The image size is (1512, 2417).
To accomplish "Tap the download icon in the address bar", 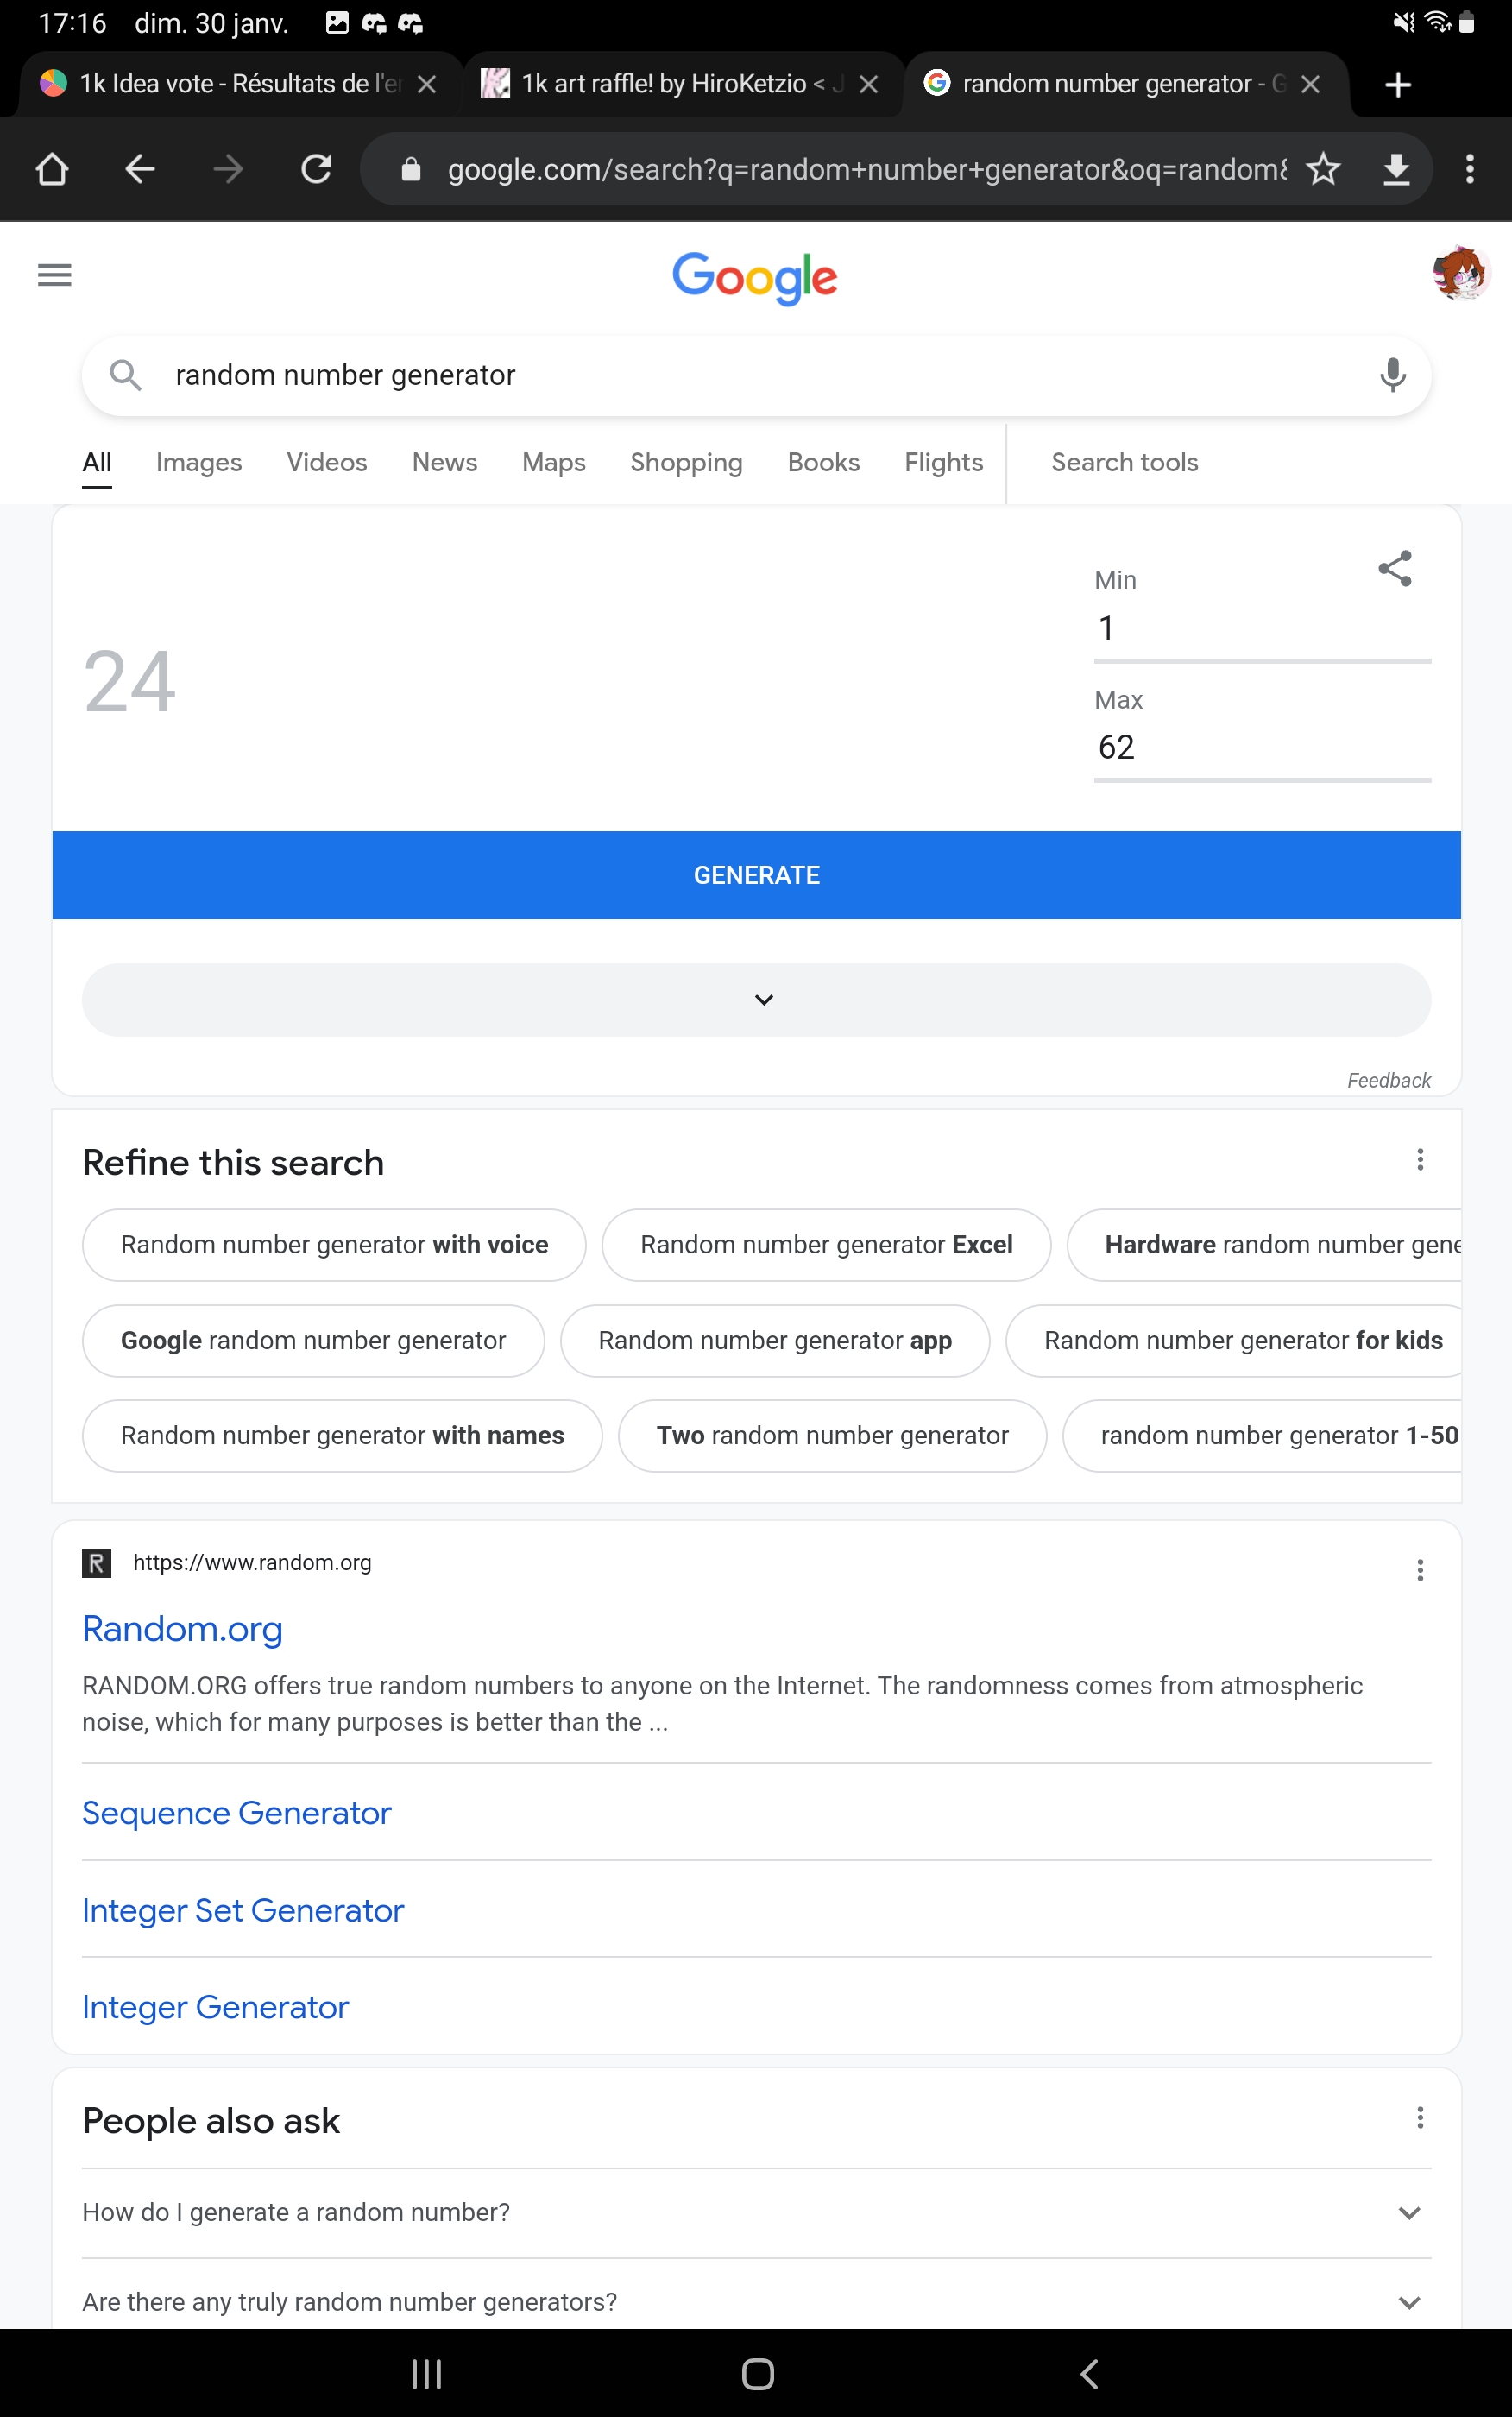I will [1395, 169].
